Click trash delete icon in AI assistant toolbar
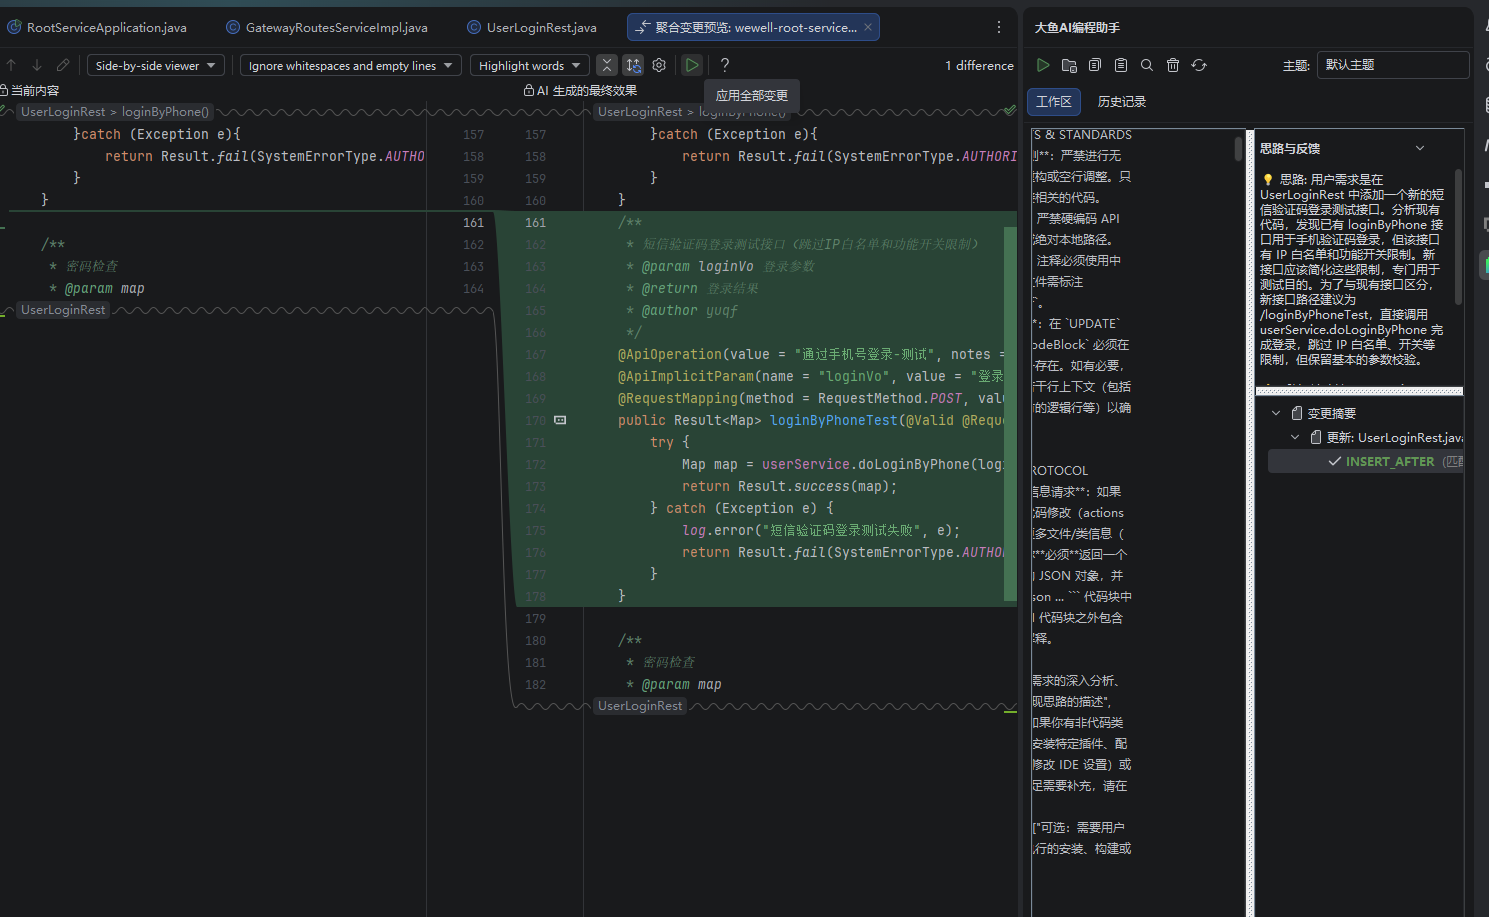This screenshot has width=1489, height=917. (x=1173, y=65)
